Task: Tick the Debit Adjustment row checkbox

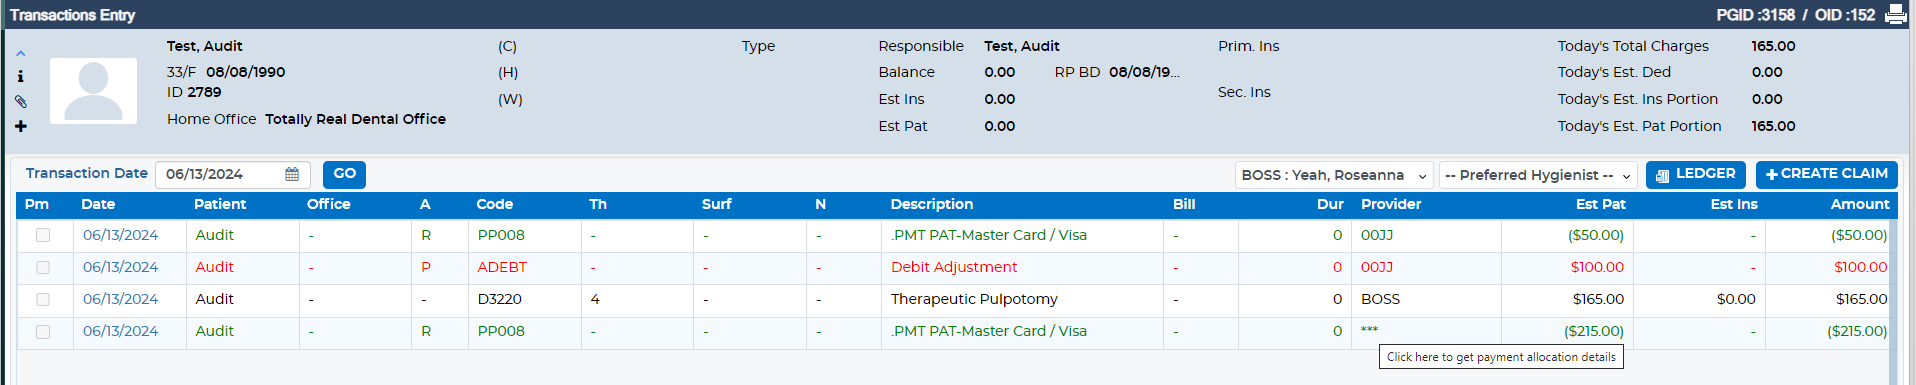Action: (43, 267)
